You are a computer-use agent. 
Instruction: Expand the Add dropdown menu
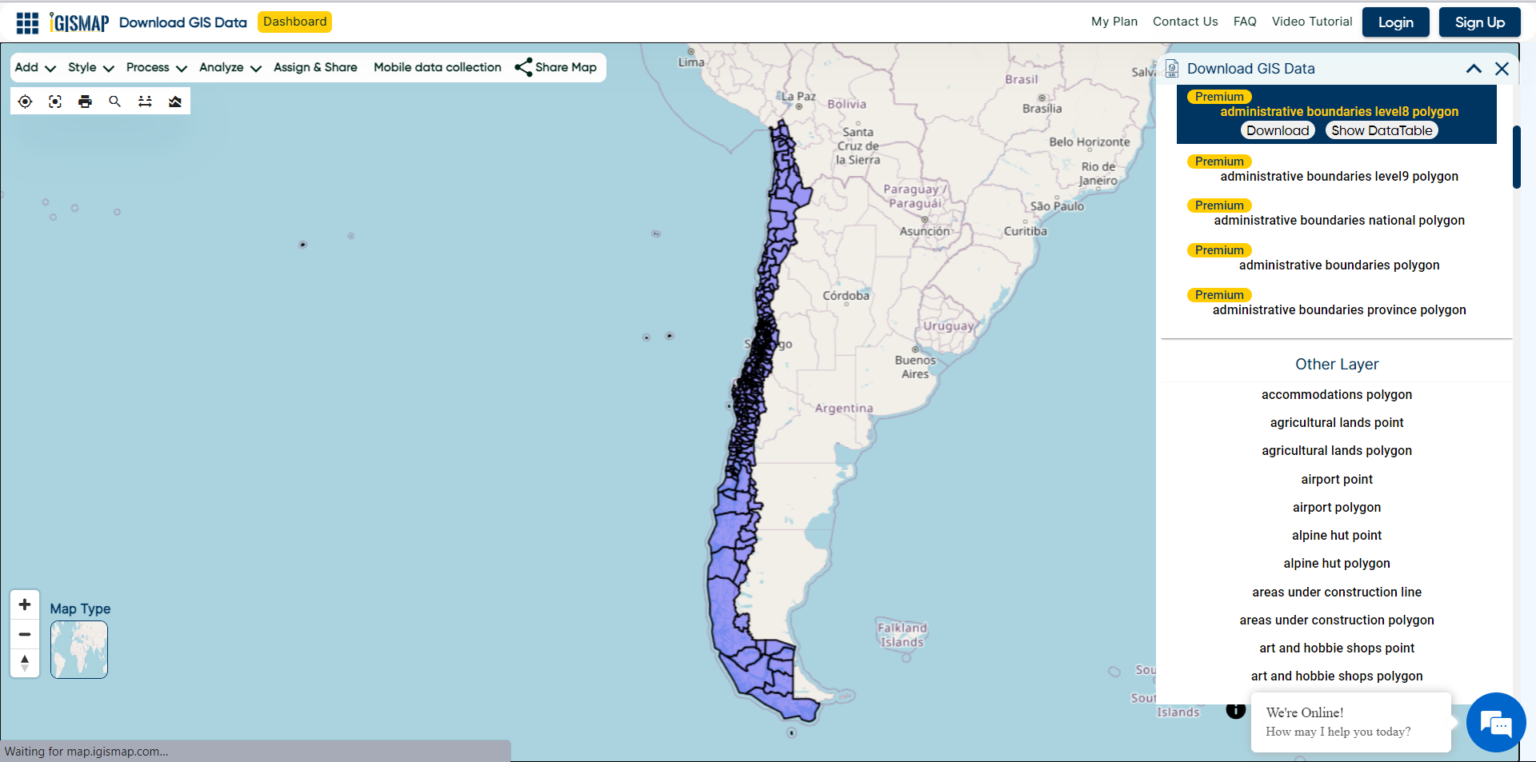[x=35, y=68]
